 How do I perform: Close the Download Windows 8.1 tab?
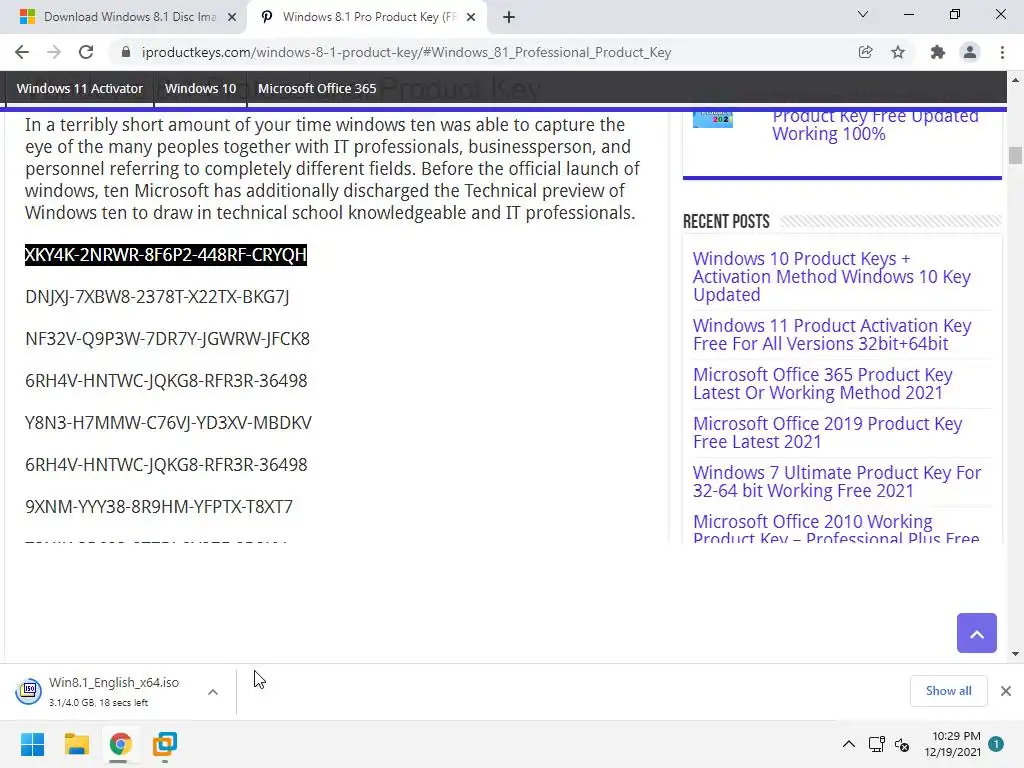(232, 17)
